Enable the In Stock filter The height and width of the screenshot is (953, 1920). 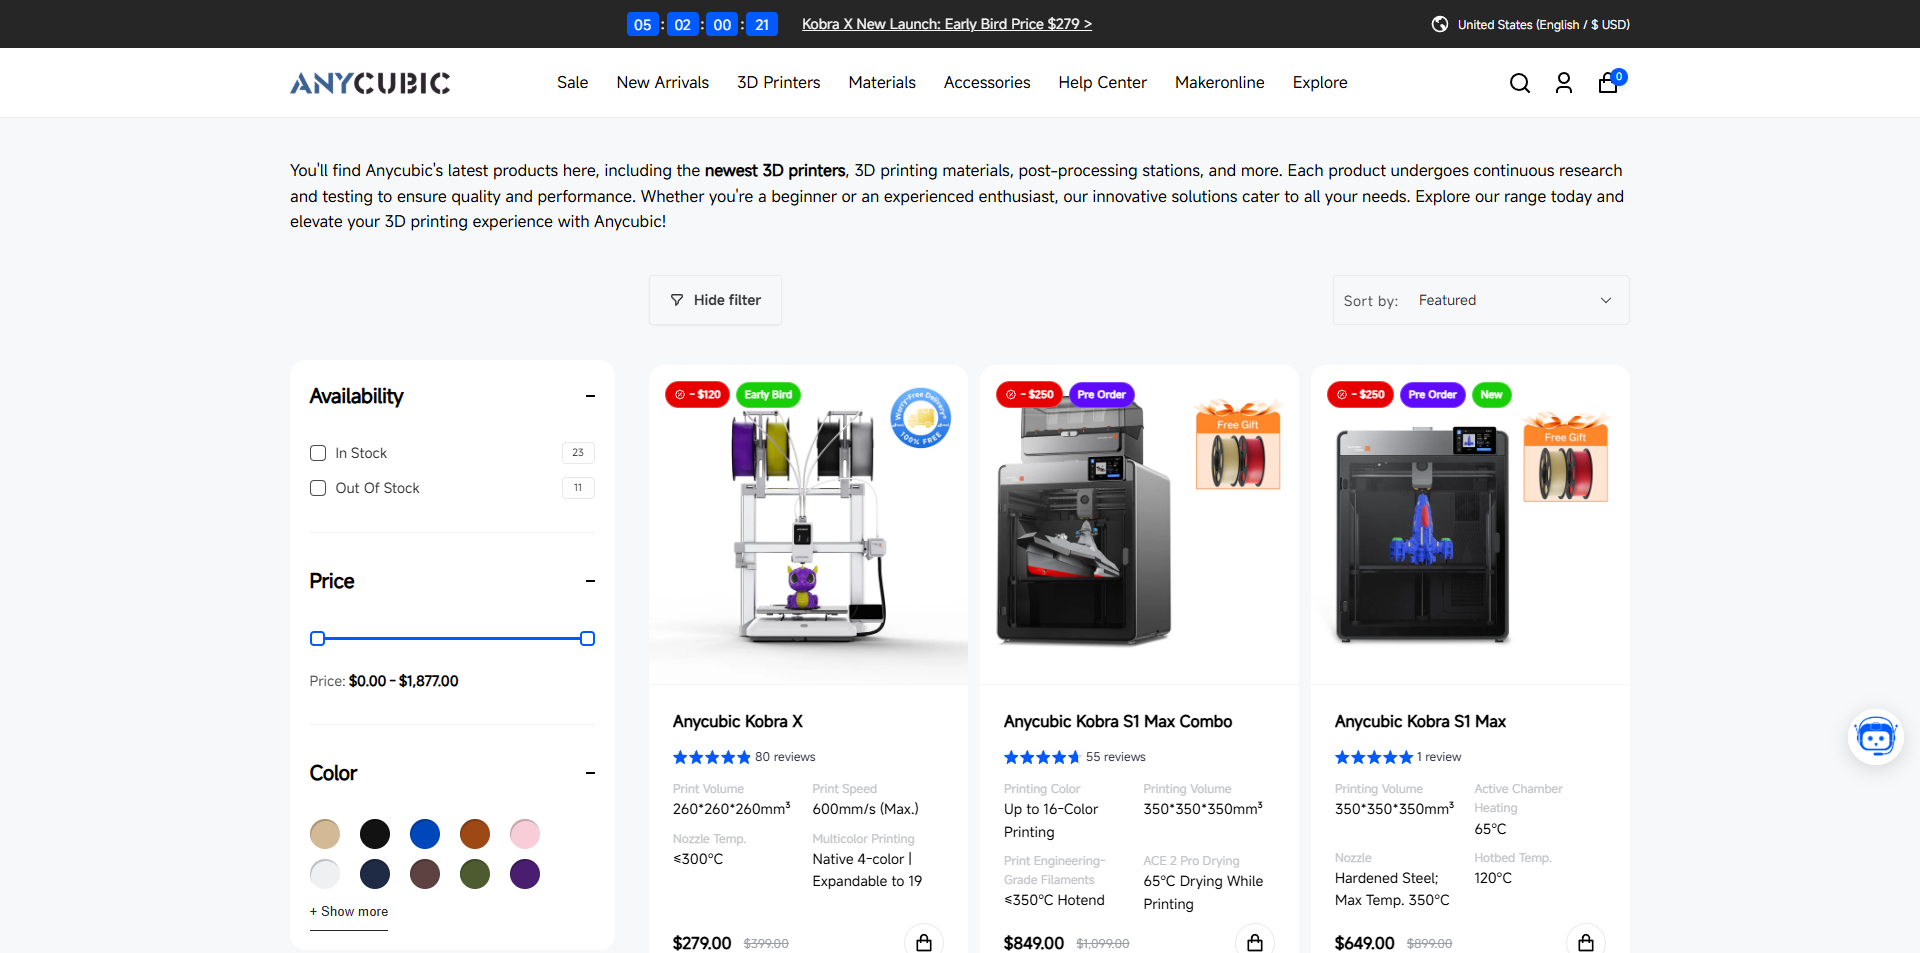click(x=318, y=453)
